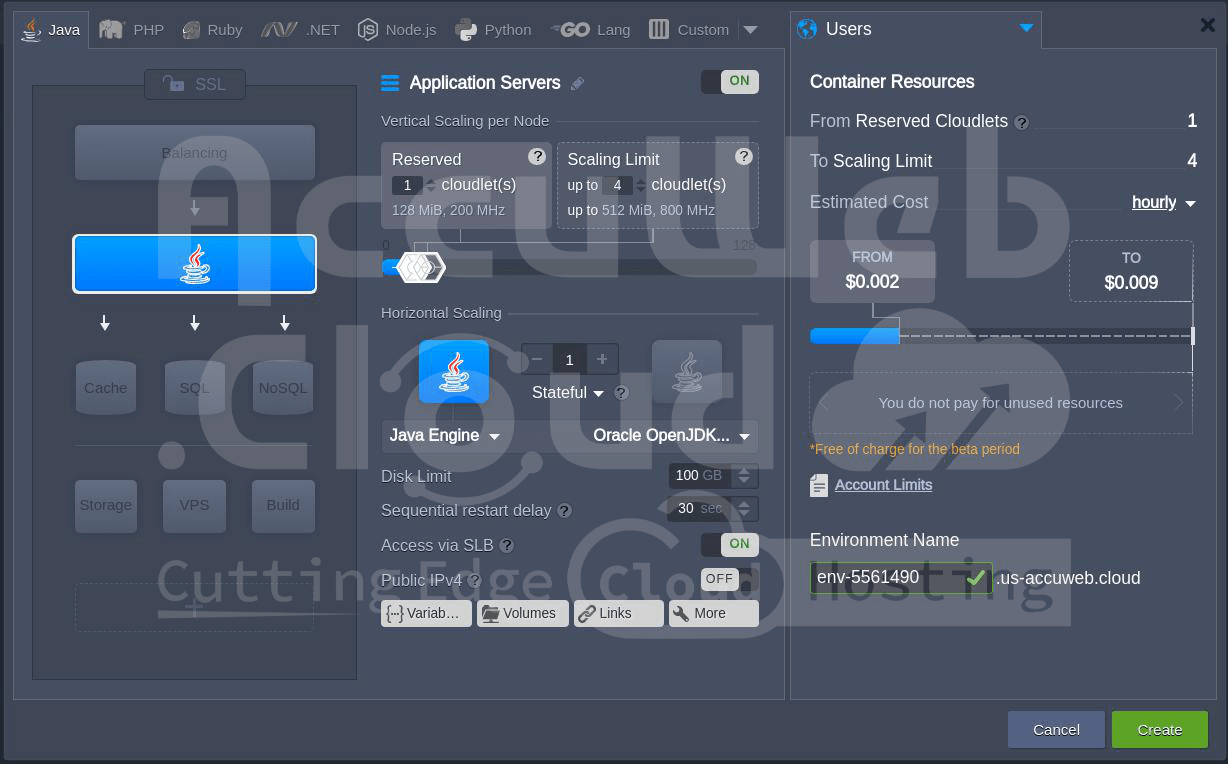This screenshot has width=1228, height=764.
Task: Open the Java Engine dropdown
Action: pyautogui.click(x=445, y=436)
